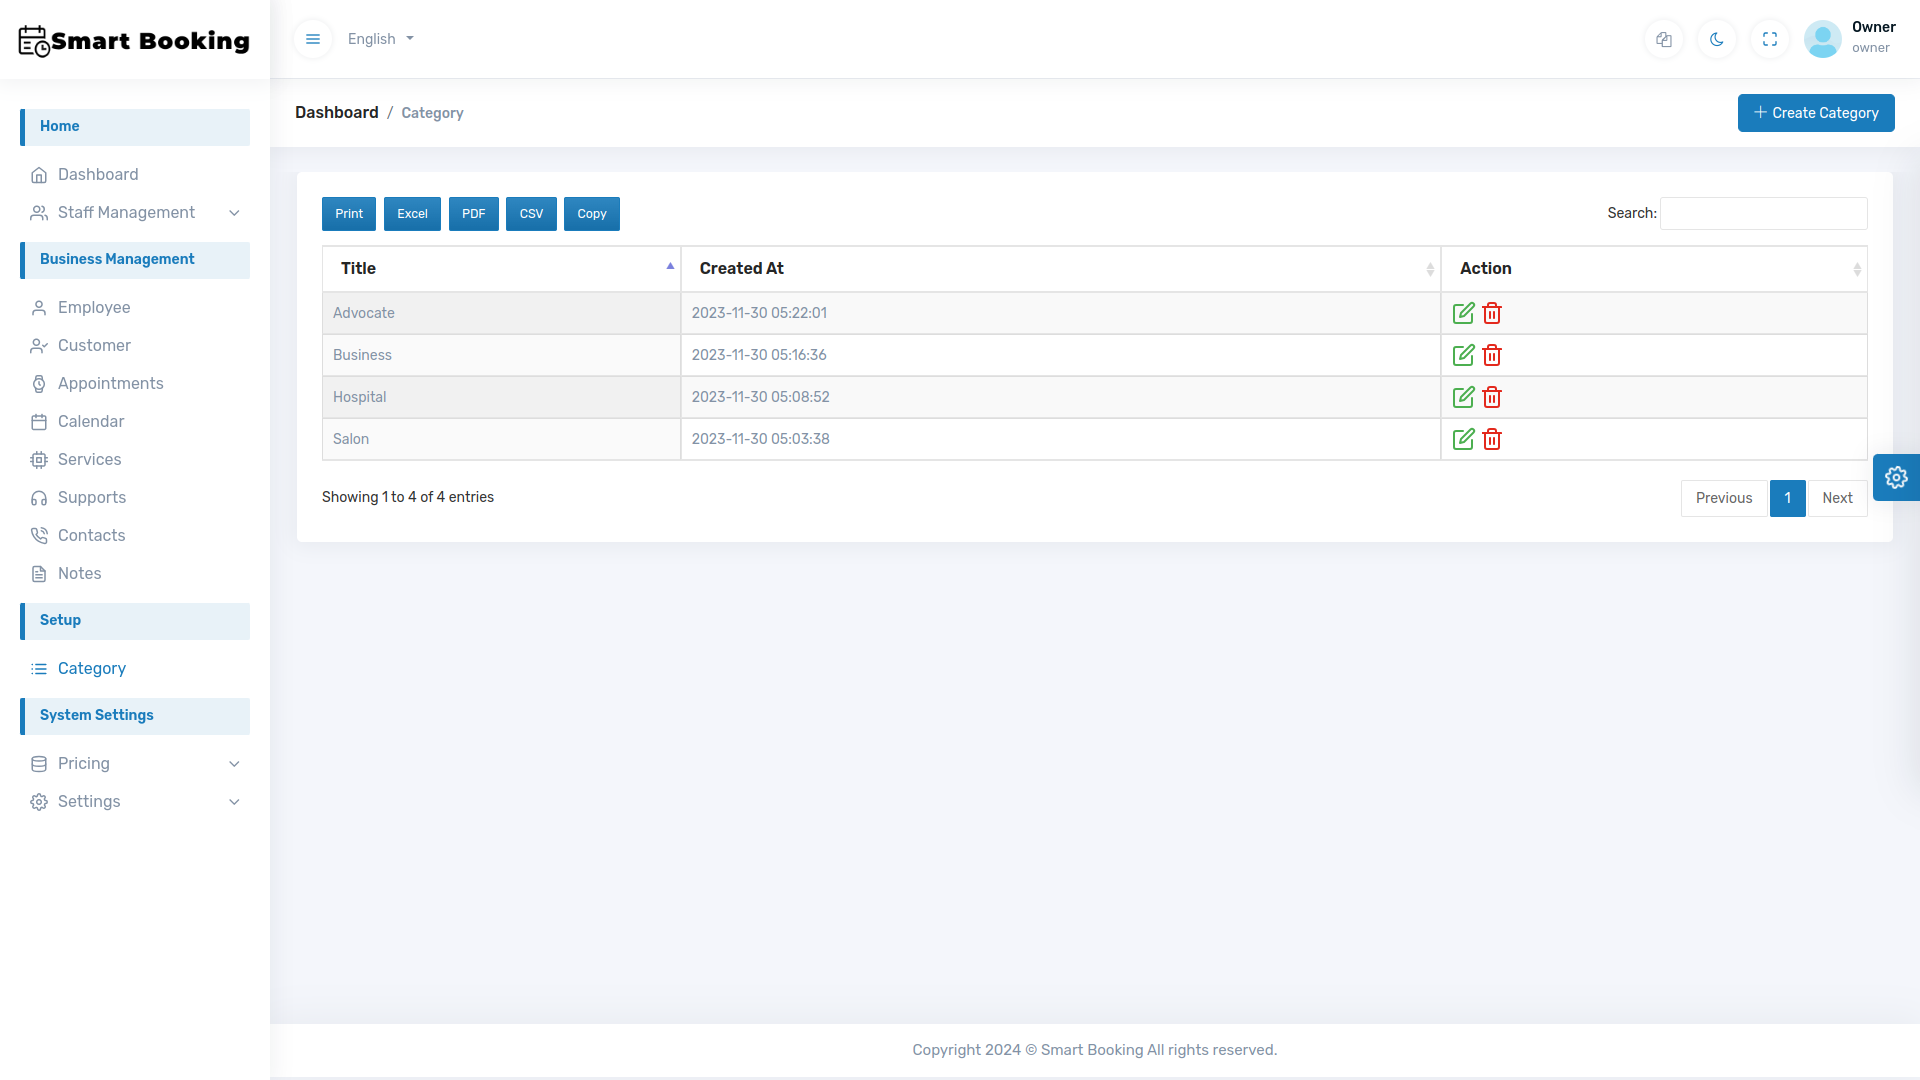The image size is (1920, 1080).
Task: Toggle the sidebar with the hamburger icon
Action: pyautogui.click(x=312, y=39)
